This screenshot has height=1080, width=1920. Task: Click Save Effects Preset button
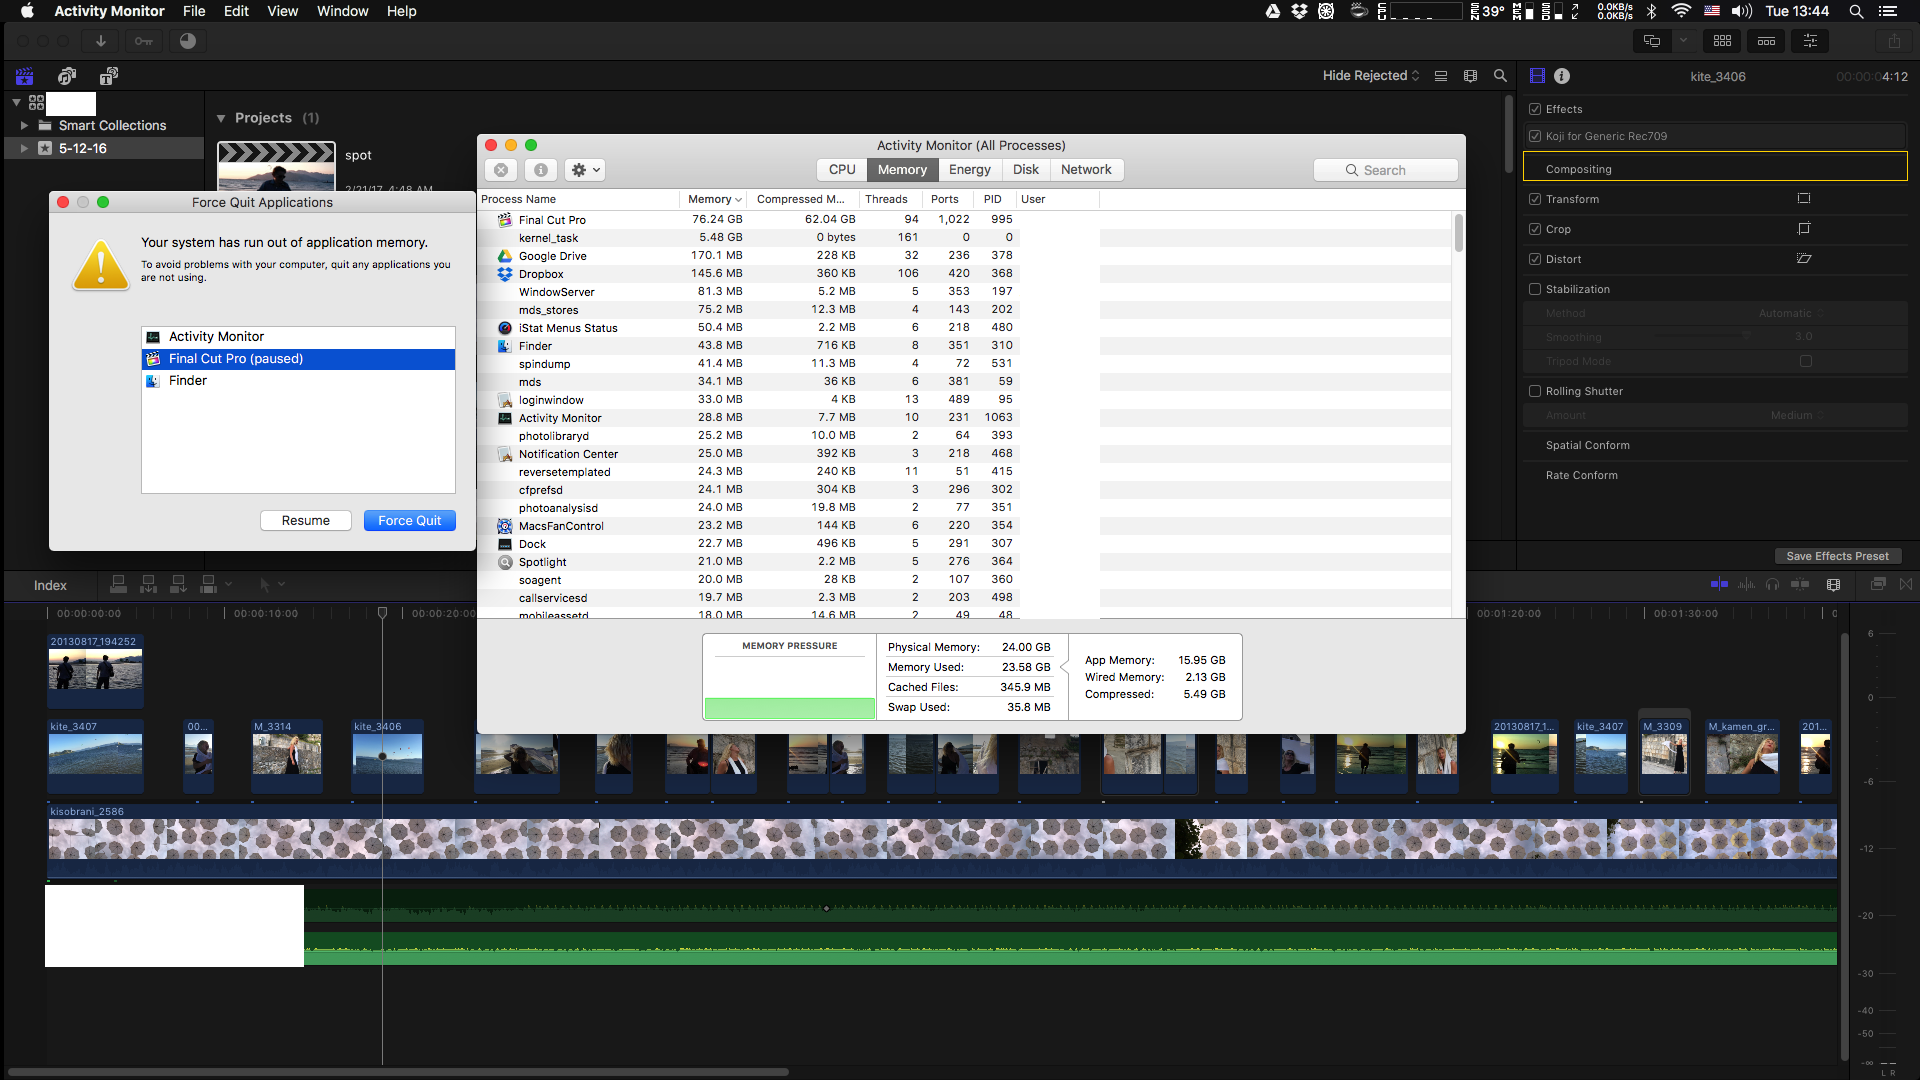tap(1837, 556)
